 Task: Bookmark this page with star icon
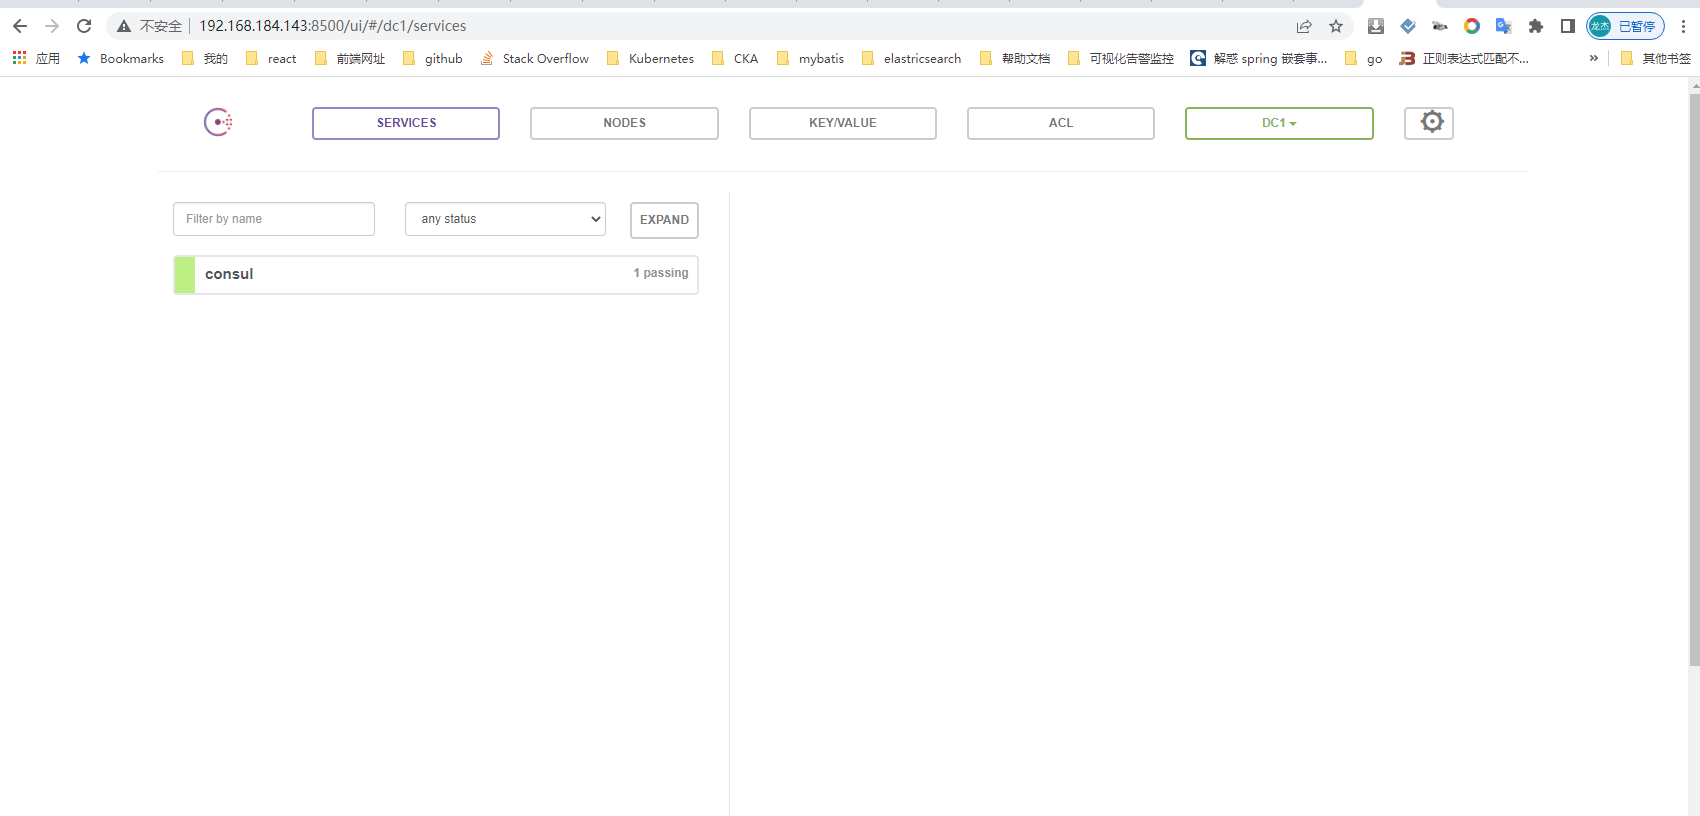[x=1336, y=26]
